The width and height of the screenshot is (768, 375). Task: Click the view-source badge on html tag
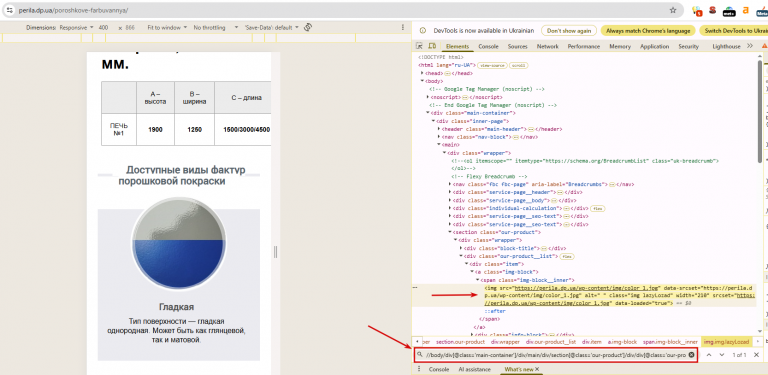pos(492,65)
